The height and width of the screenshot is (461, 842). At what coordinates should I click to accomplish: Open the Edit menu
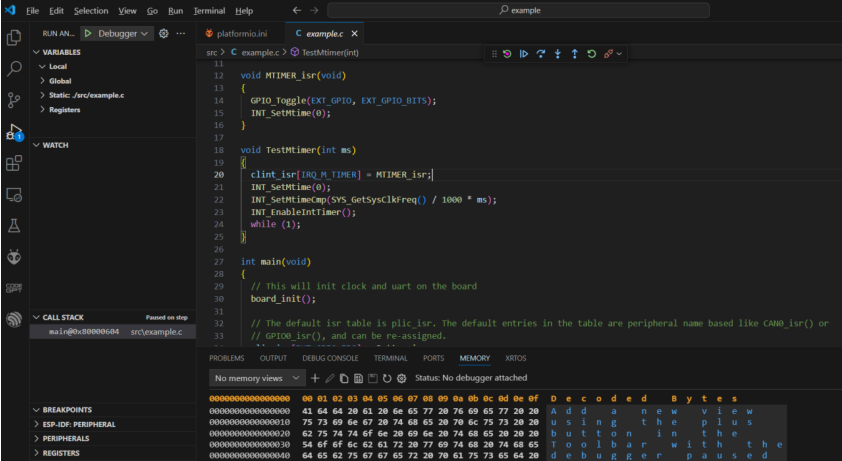(x=56, y=11)
